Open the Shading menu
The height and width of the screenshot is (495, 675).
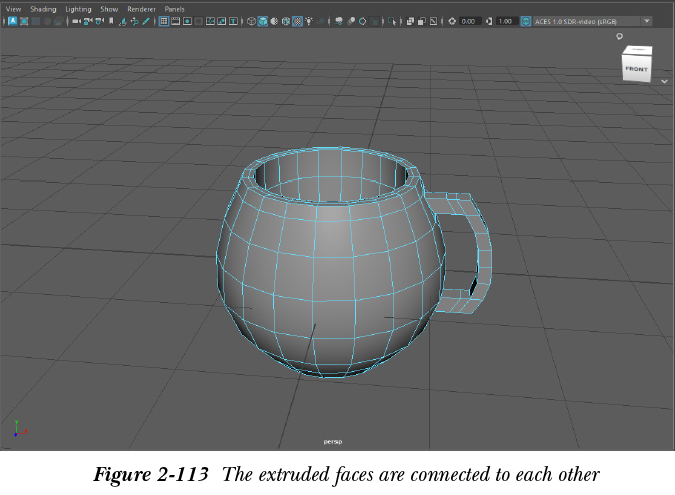point(43,9)
